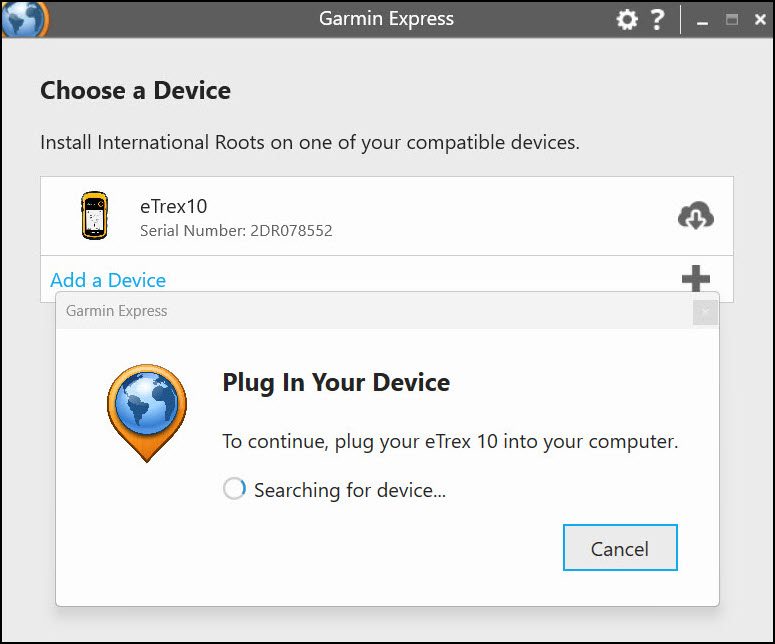Select the eTrex10 device name
The width and height of the screenshot is (775, 644).
coord(173,207)
